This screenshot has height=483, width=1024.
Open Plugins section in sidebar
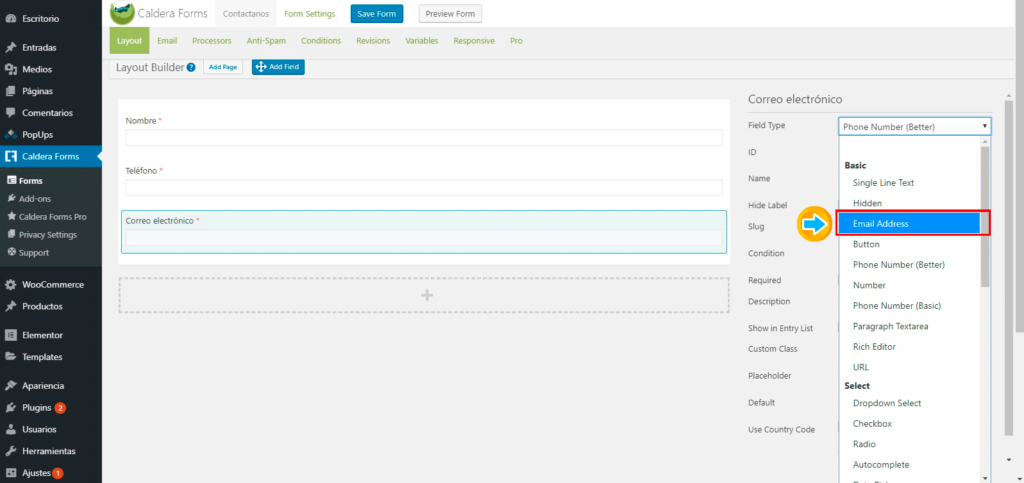[x=36, y=408]
